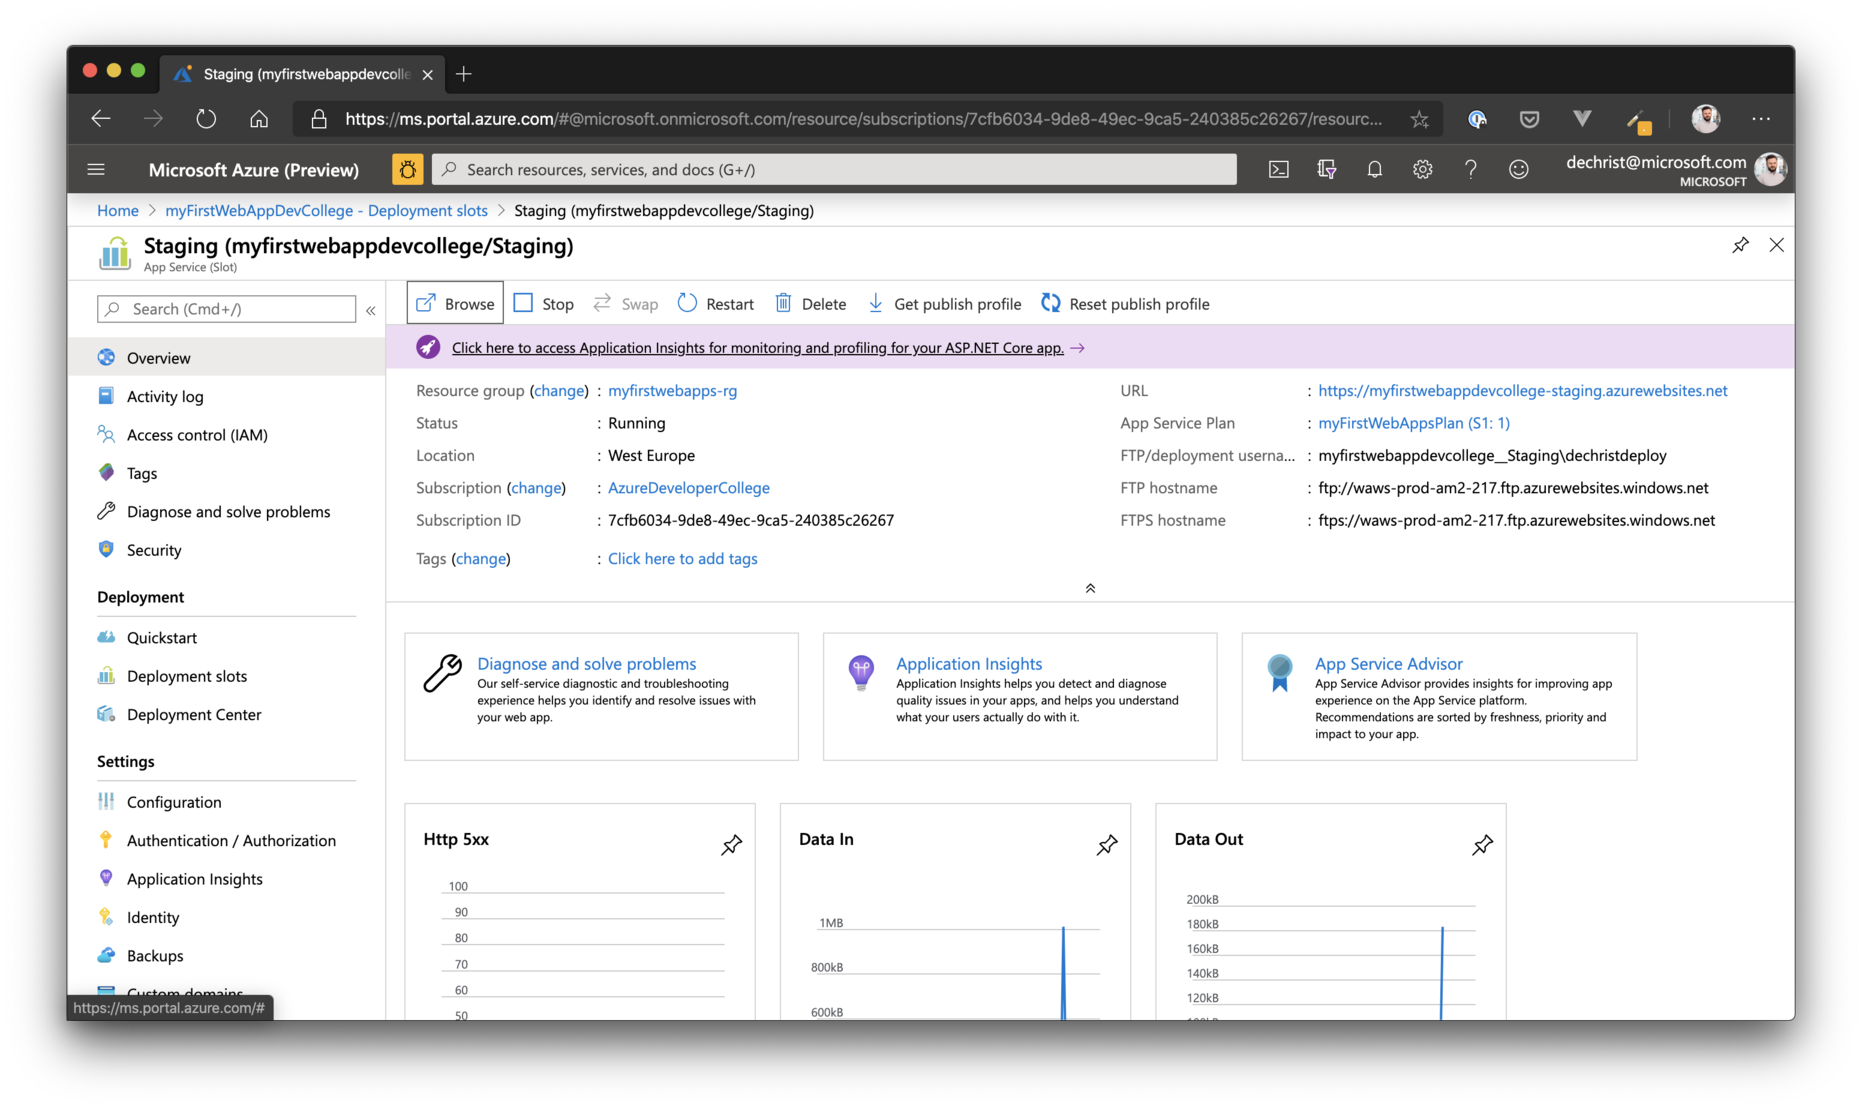Screen dimensions: 1862x1109
Task: Open directory and subscription filter icon
Action: click(x=1326, y=170)
